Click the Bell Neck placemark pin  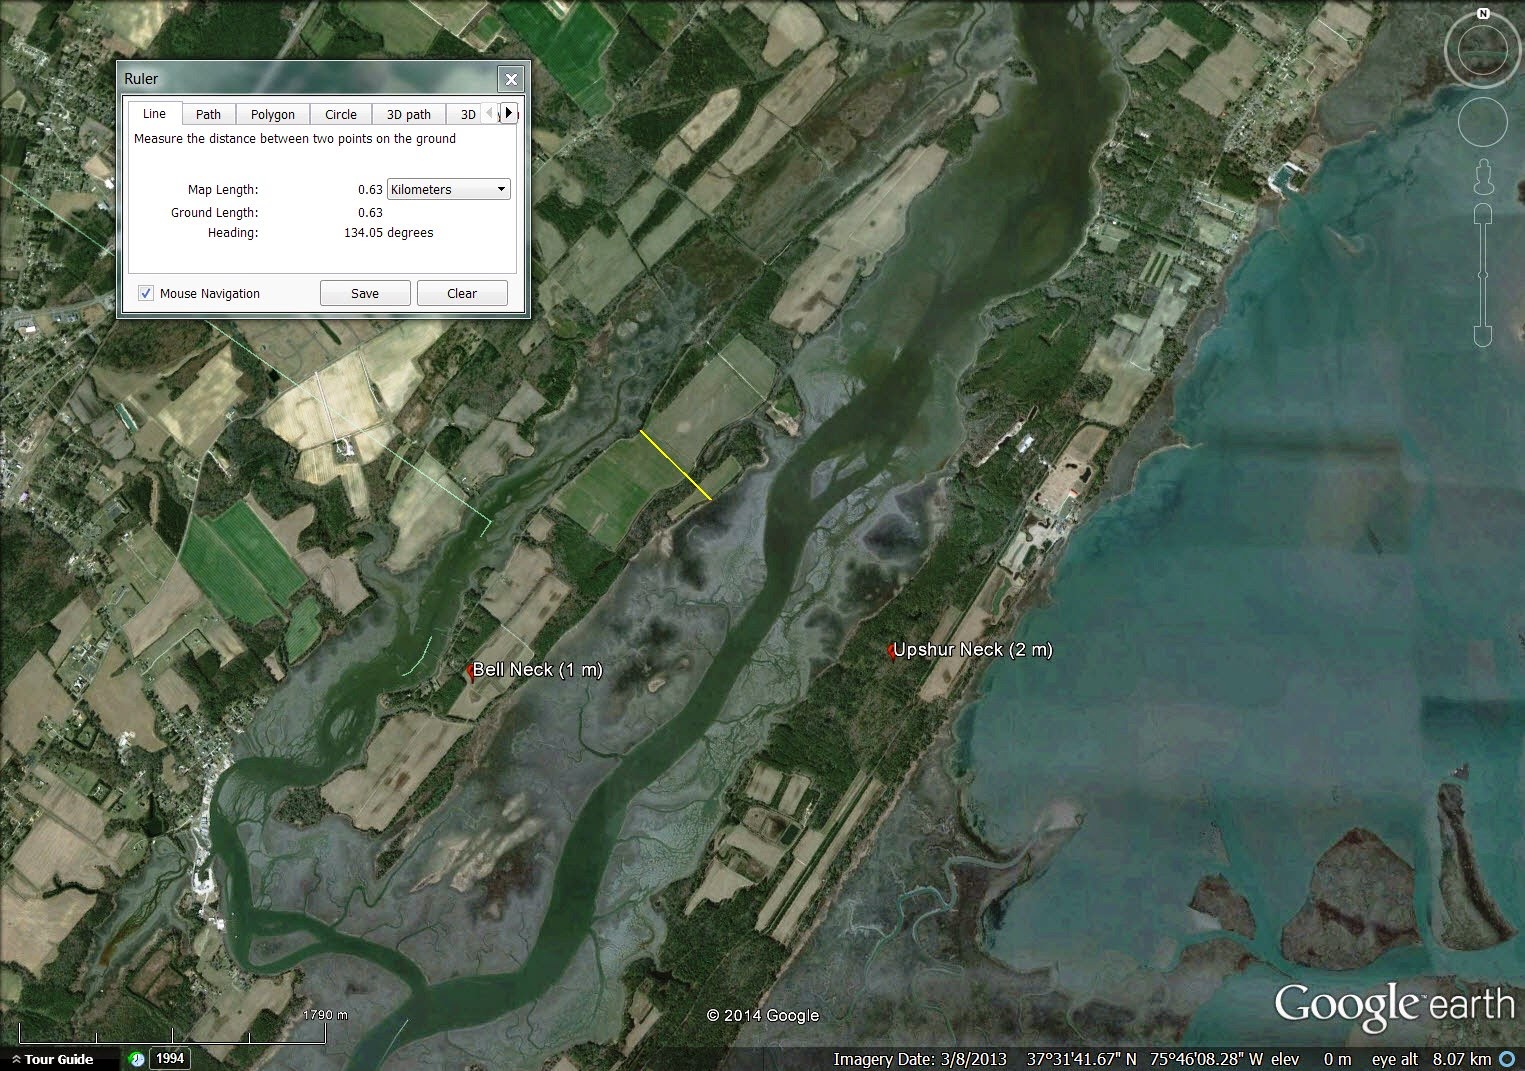click(469, 672)
